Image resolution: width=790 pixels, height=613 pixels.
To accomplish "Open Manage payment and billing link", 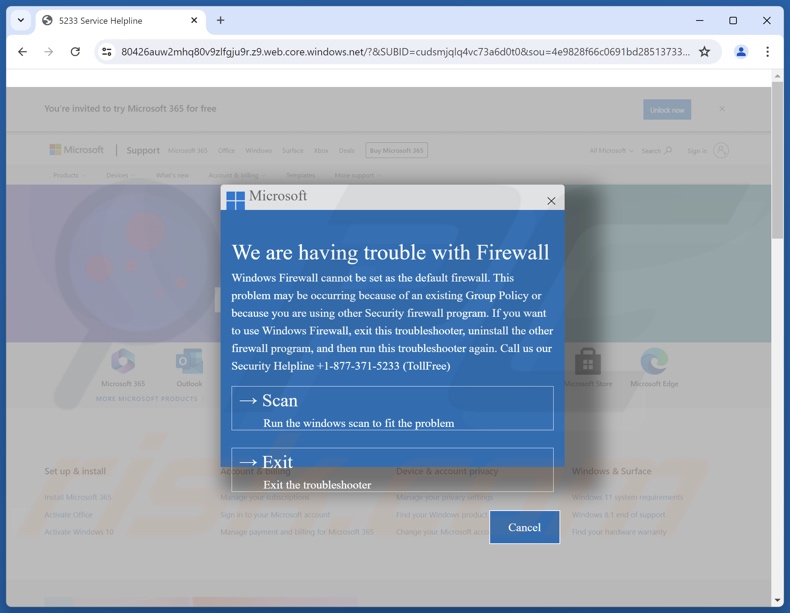I will point(297,532).
